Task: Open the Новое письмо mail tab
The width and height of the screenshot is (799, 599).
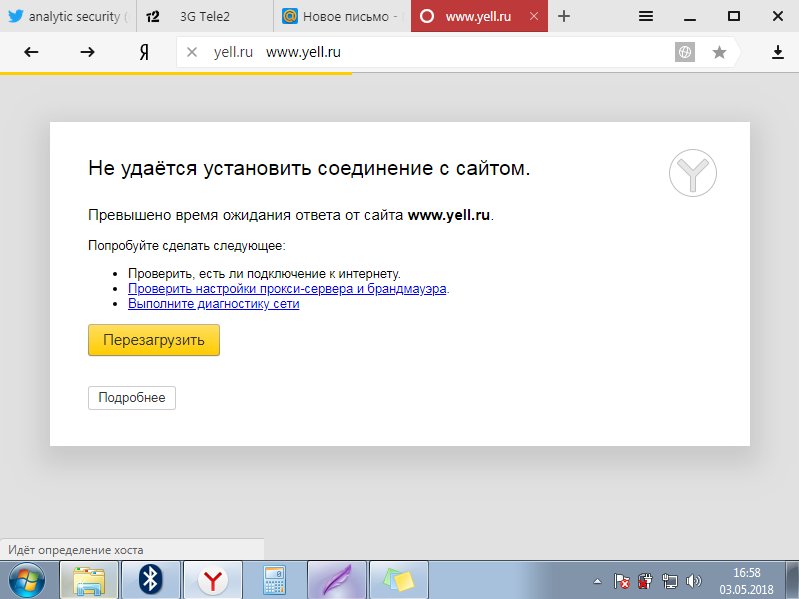Action: click(x=342, y=16)
